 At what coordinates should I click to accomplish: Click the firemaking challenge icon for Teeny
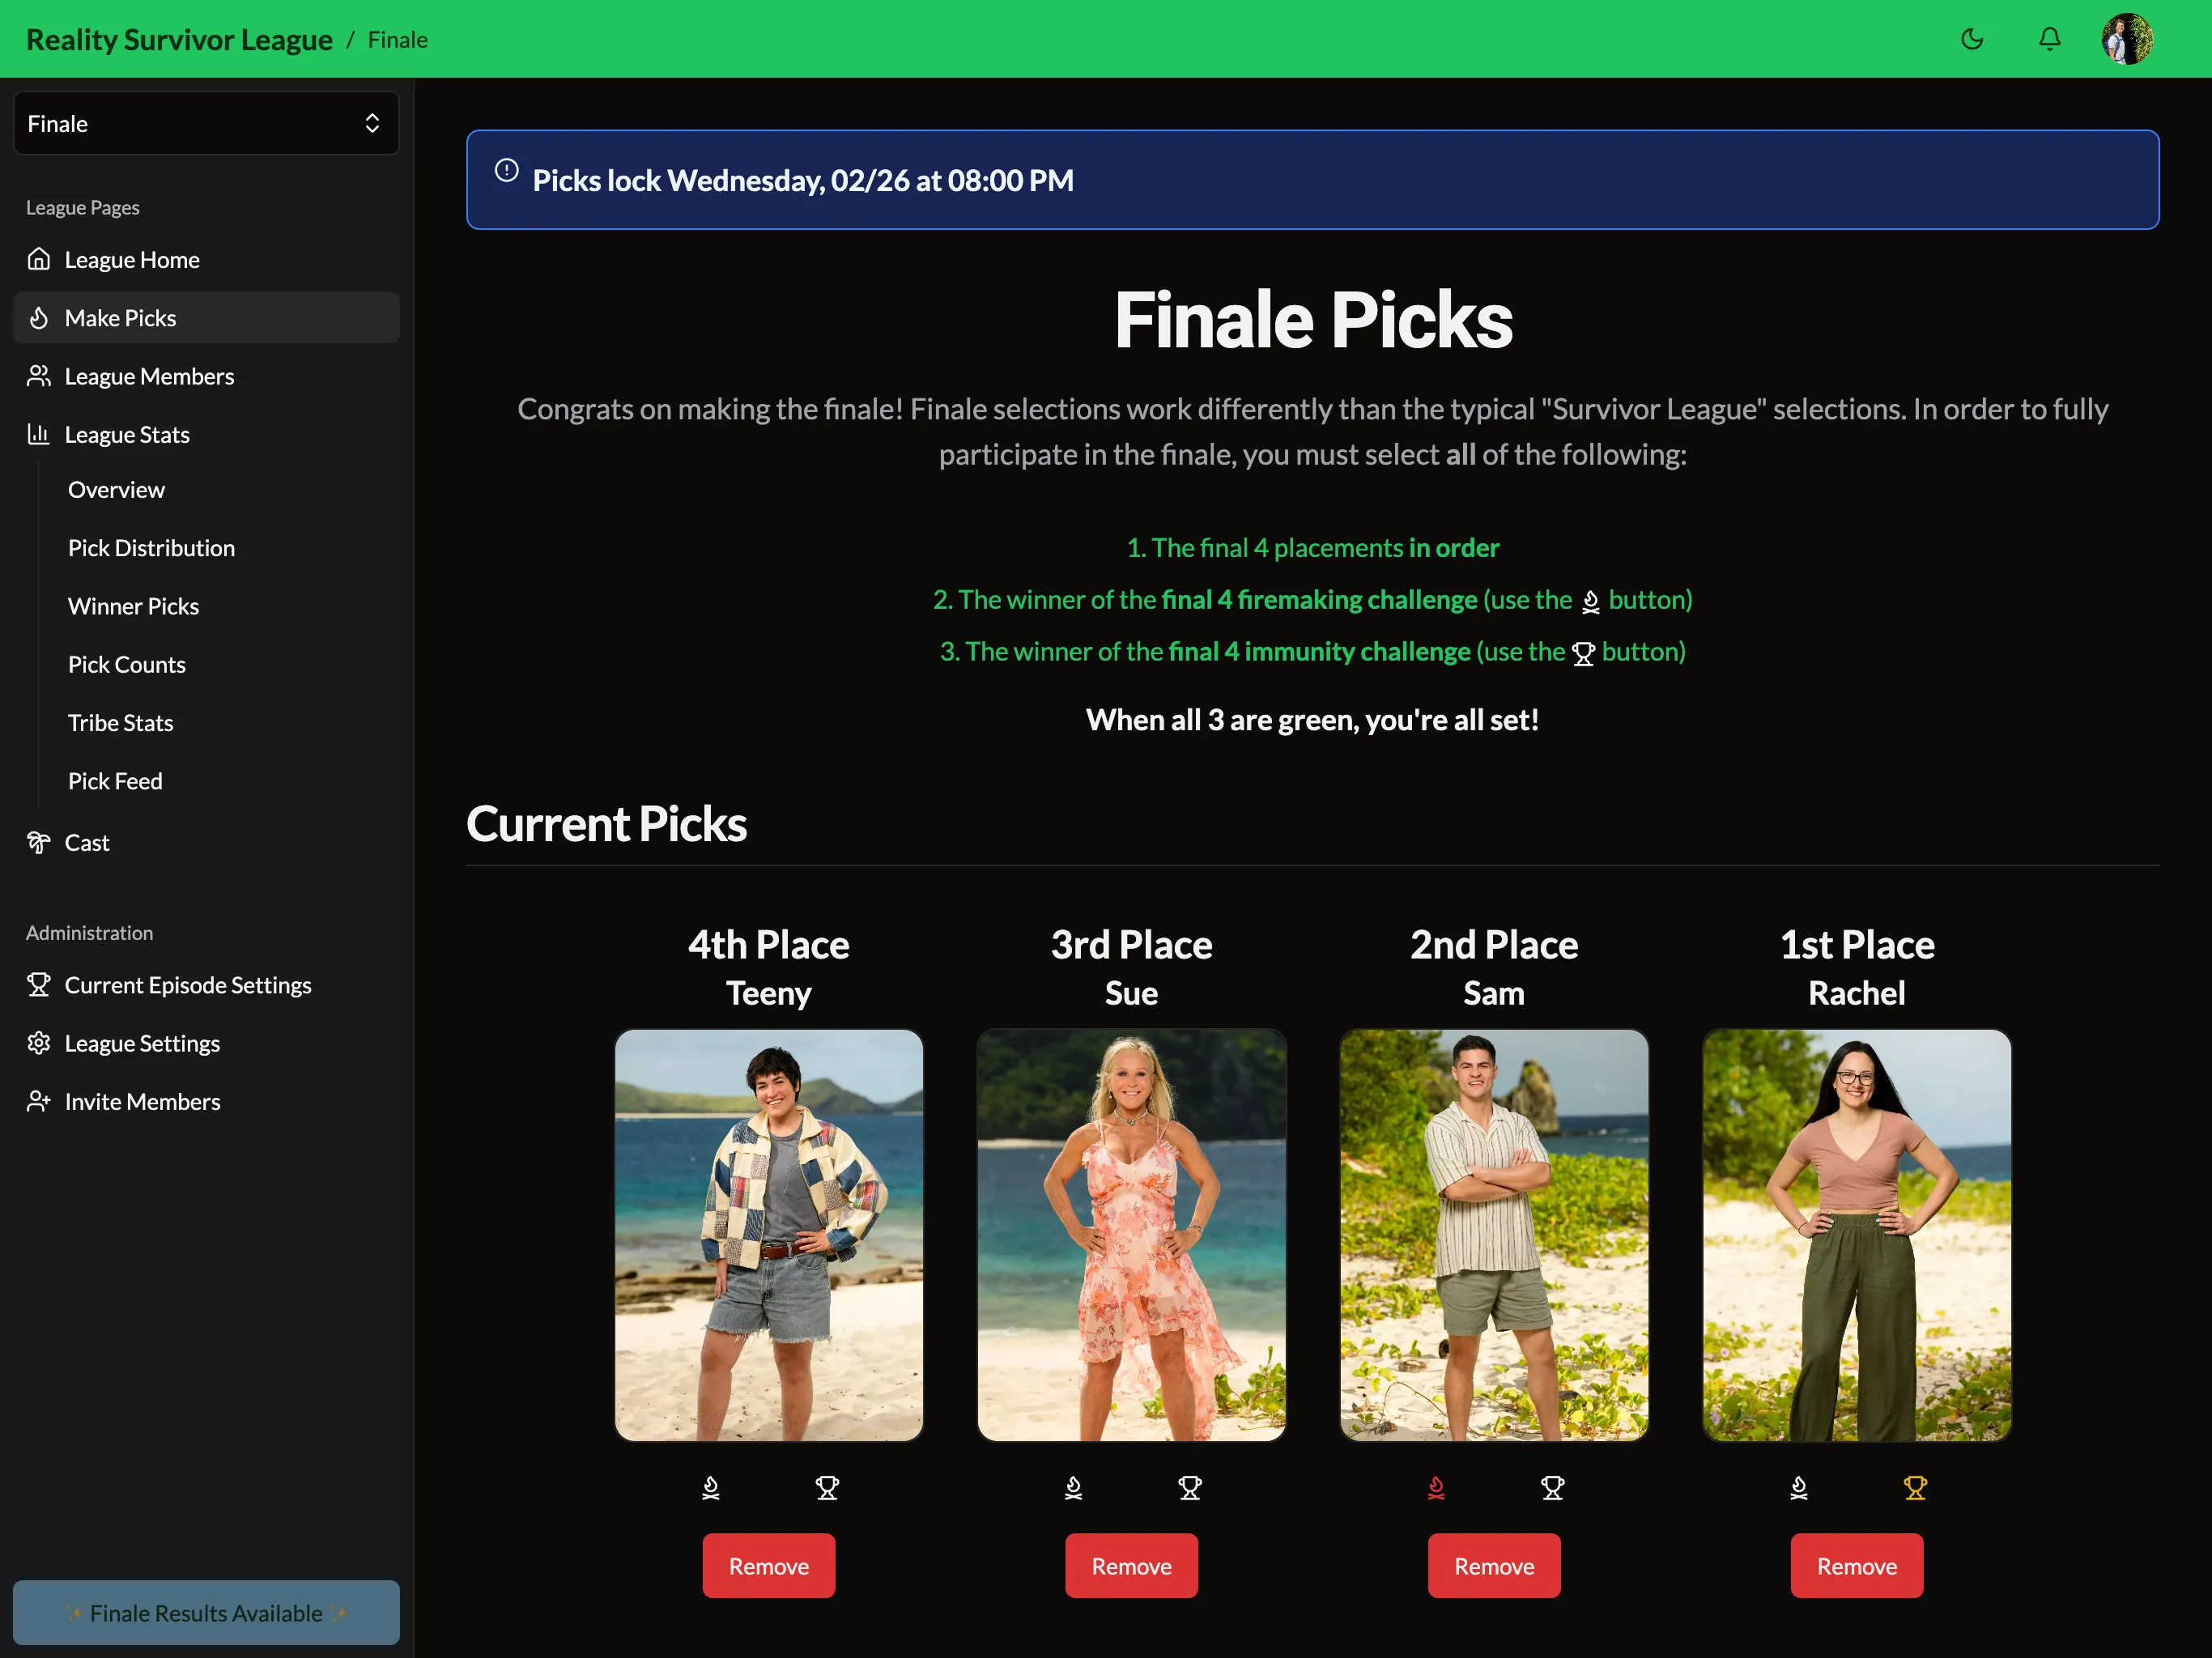tap(711, 1487)
